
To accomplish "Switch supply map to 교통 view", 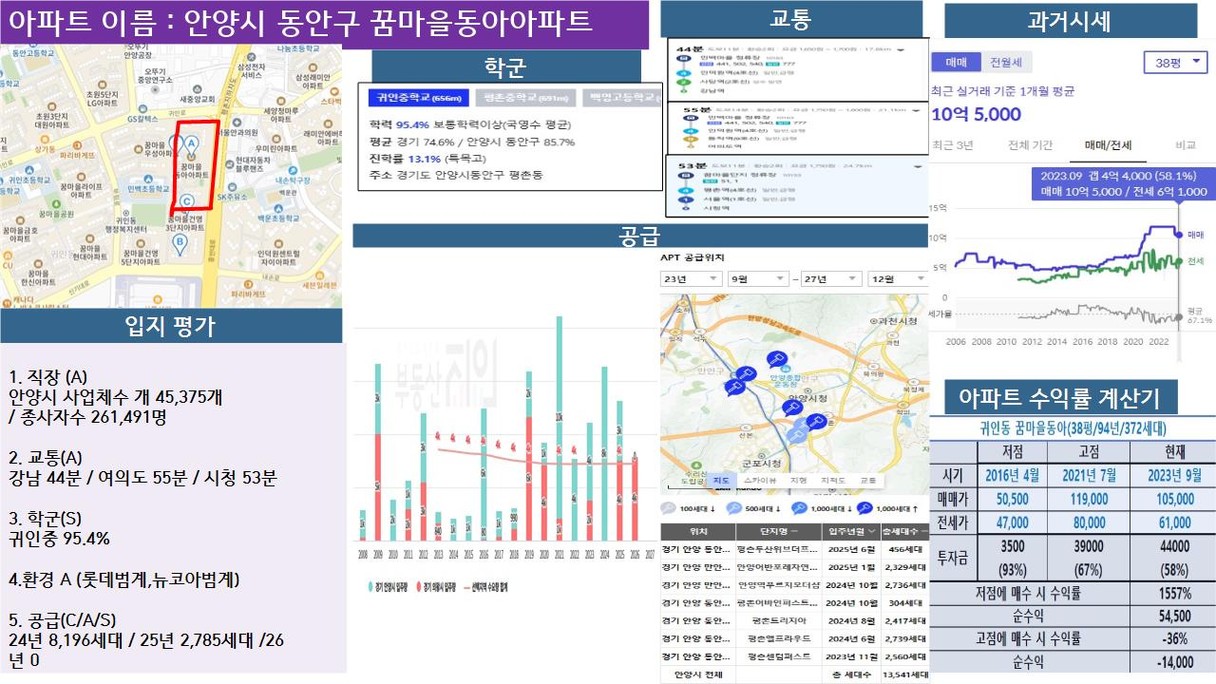I will 868,481.
